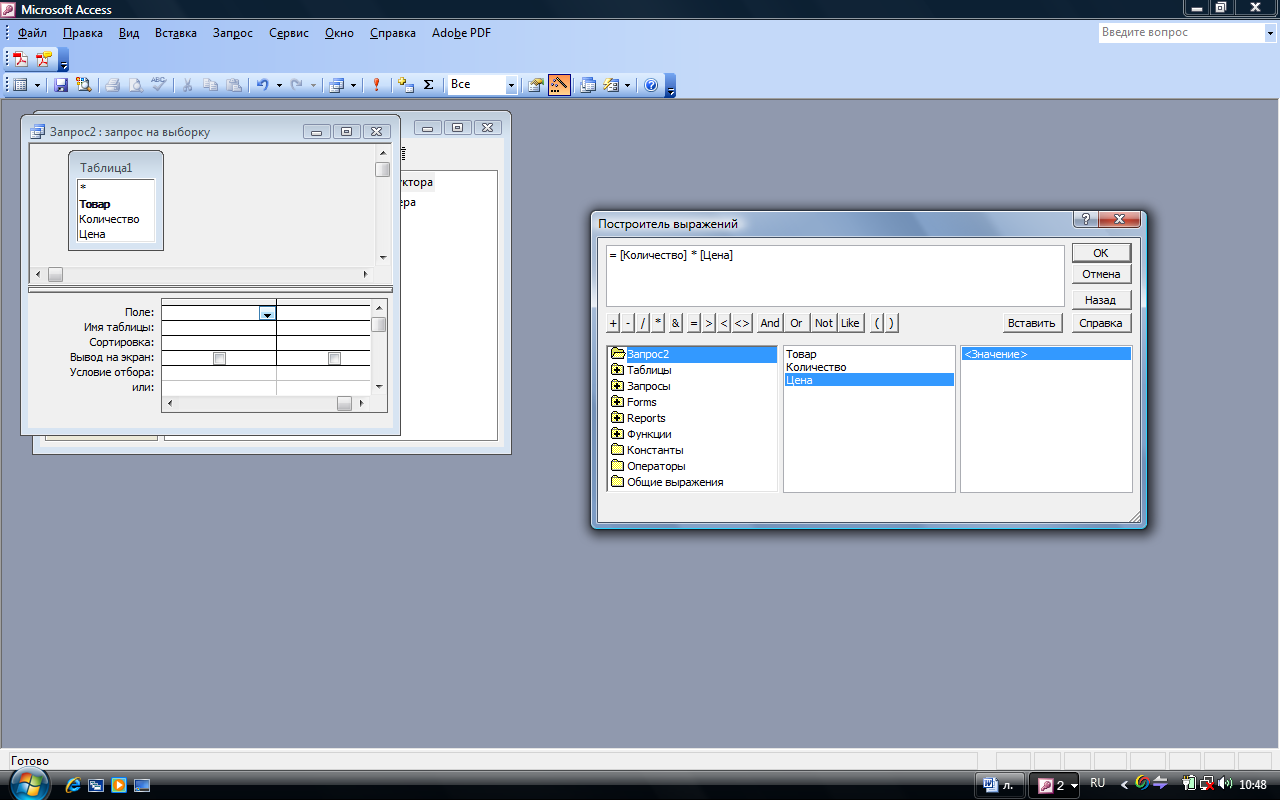Show the Database Window via toolbar icon
The height and width of the screenshot is (800, 1280).
click(588, 85)
